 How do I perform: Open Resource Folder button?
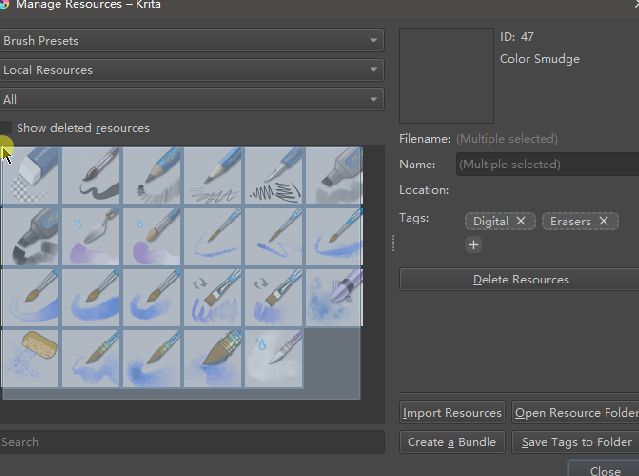coord(575,412)
